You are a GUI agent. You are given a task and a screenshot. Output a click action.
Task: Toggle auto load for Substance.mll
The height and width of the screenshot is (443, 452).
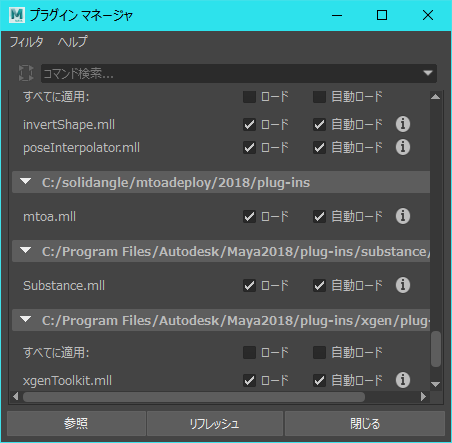(x=319, y=286)
